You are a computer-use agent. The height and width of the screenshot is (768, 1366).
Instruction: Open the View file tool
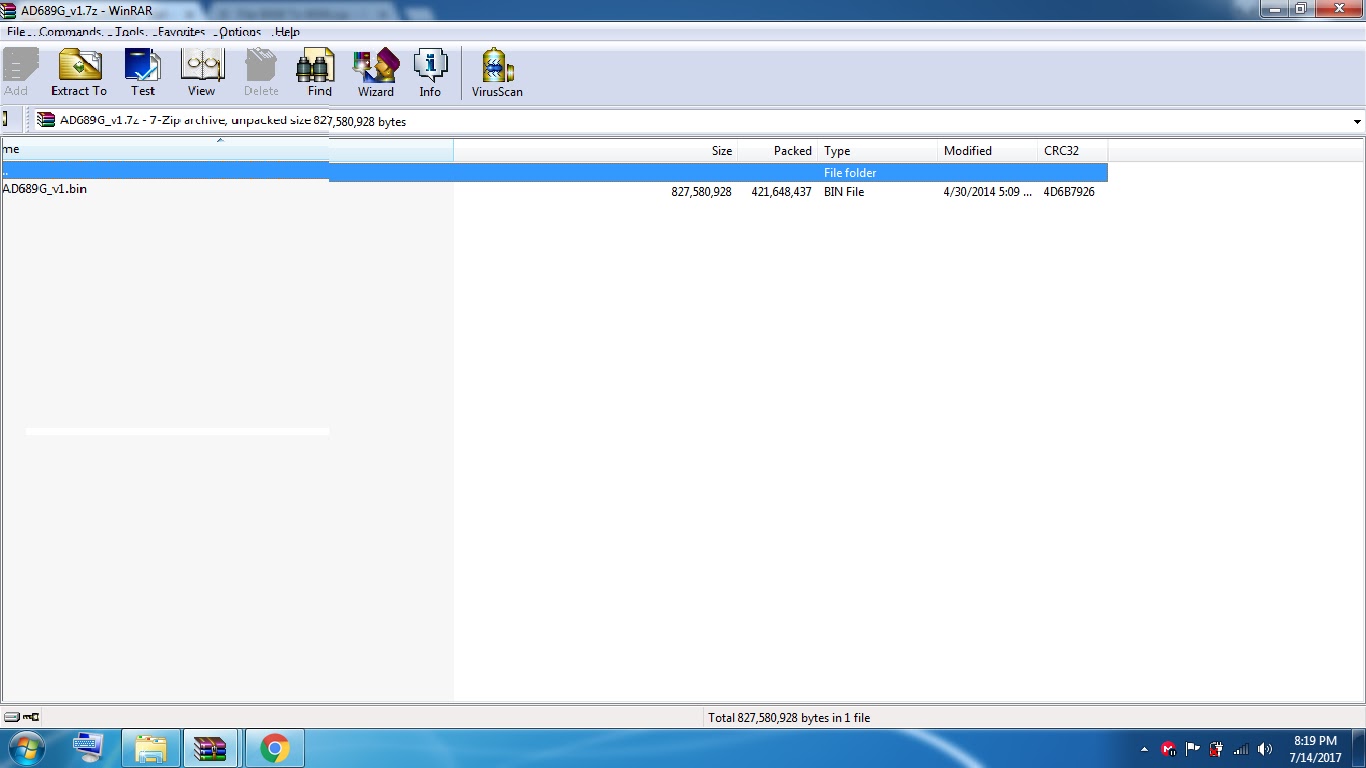coord(201,73)
